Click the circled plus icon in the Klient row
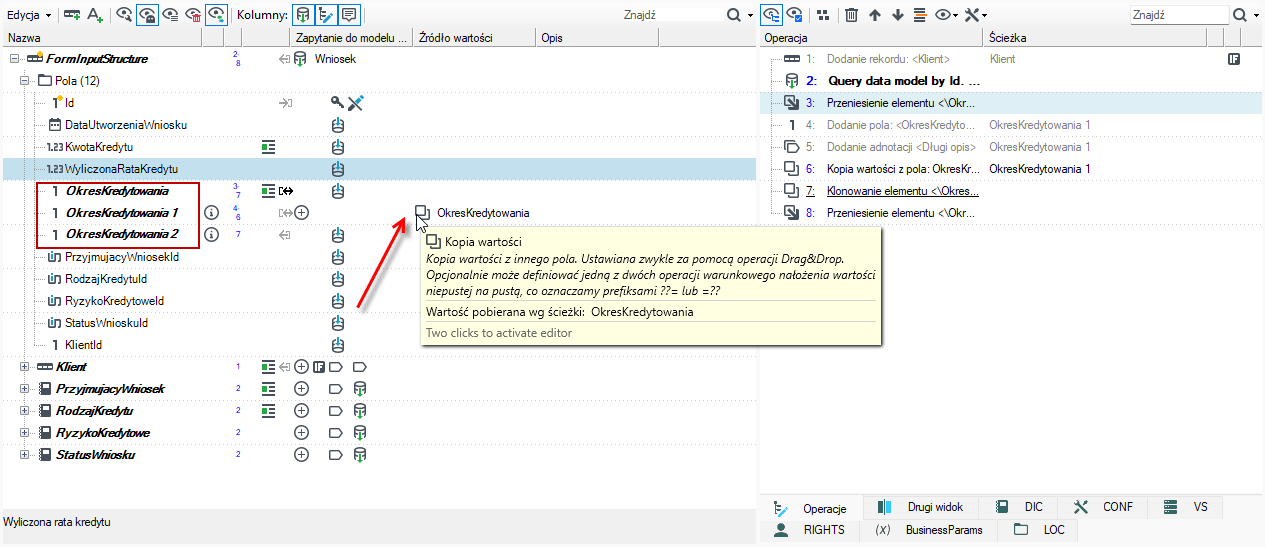The width and height of the screenshot is (1265, 547). (x=301, y=367)
